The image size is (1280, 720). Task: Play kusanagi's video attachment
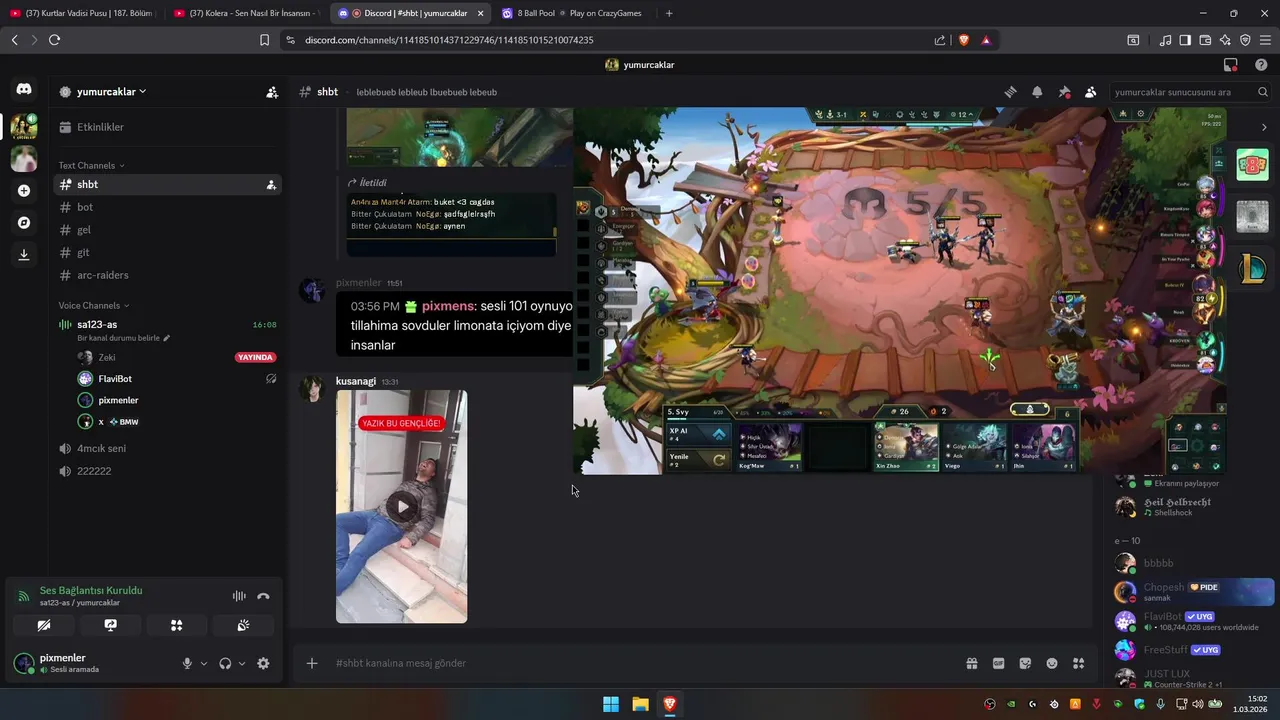(x=402, y=506)
